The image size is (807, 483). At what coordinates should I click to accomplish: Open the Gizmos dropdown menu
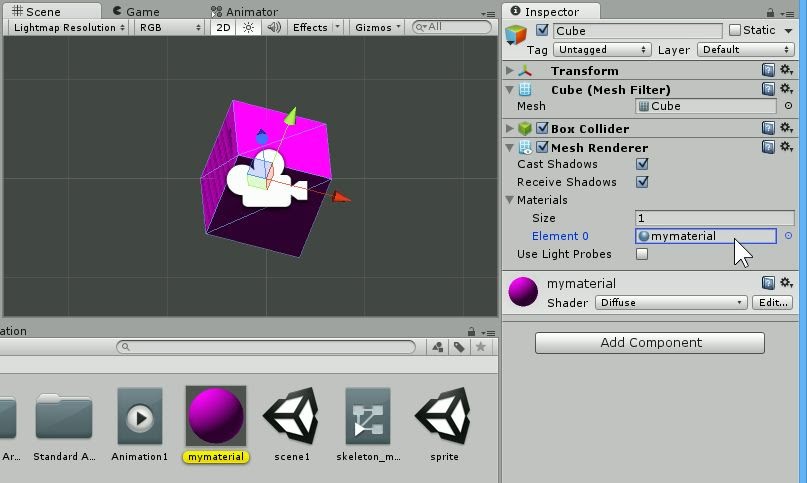378,28
